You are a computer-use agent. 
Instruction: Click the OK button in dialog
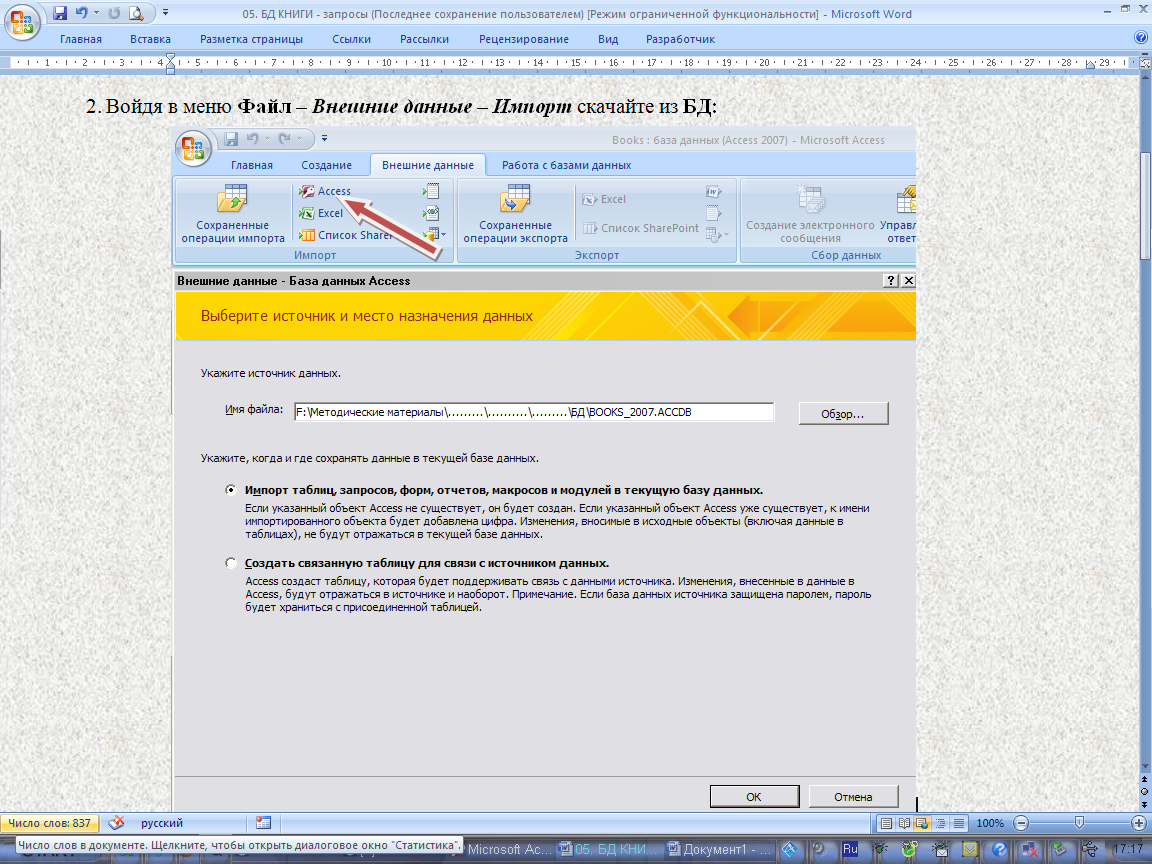pyautogui.click(x=755, y=796)
